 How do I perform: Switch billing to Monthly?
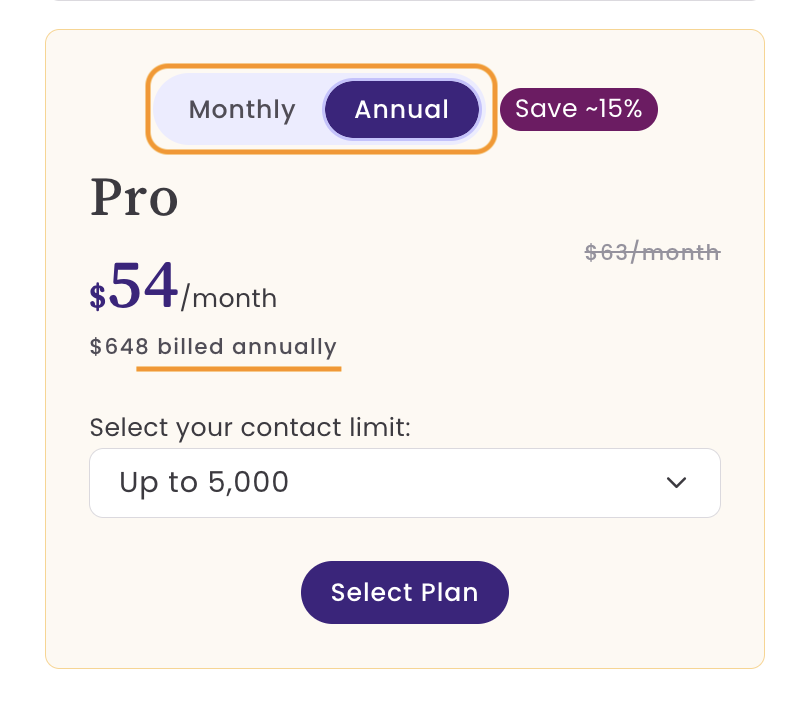(242, 110)
